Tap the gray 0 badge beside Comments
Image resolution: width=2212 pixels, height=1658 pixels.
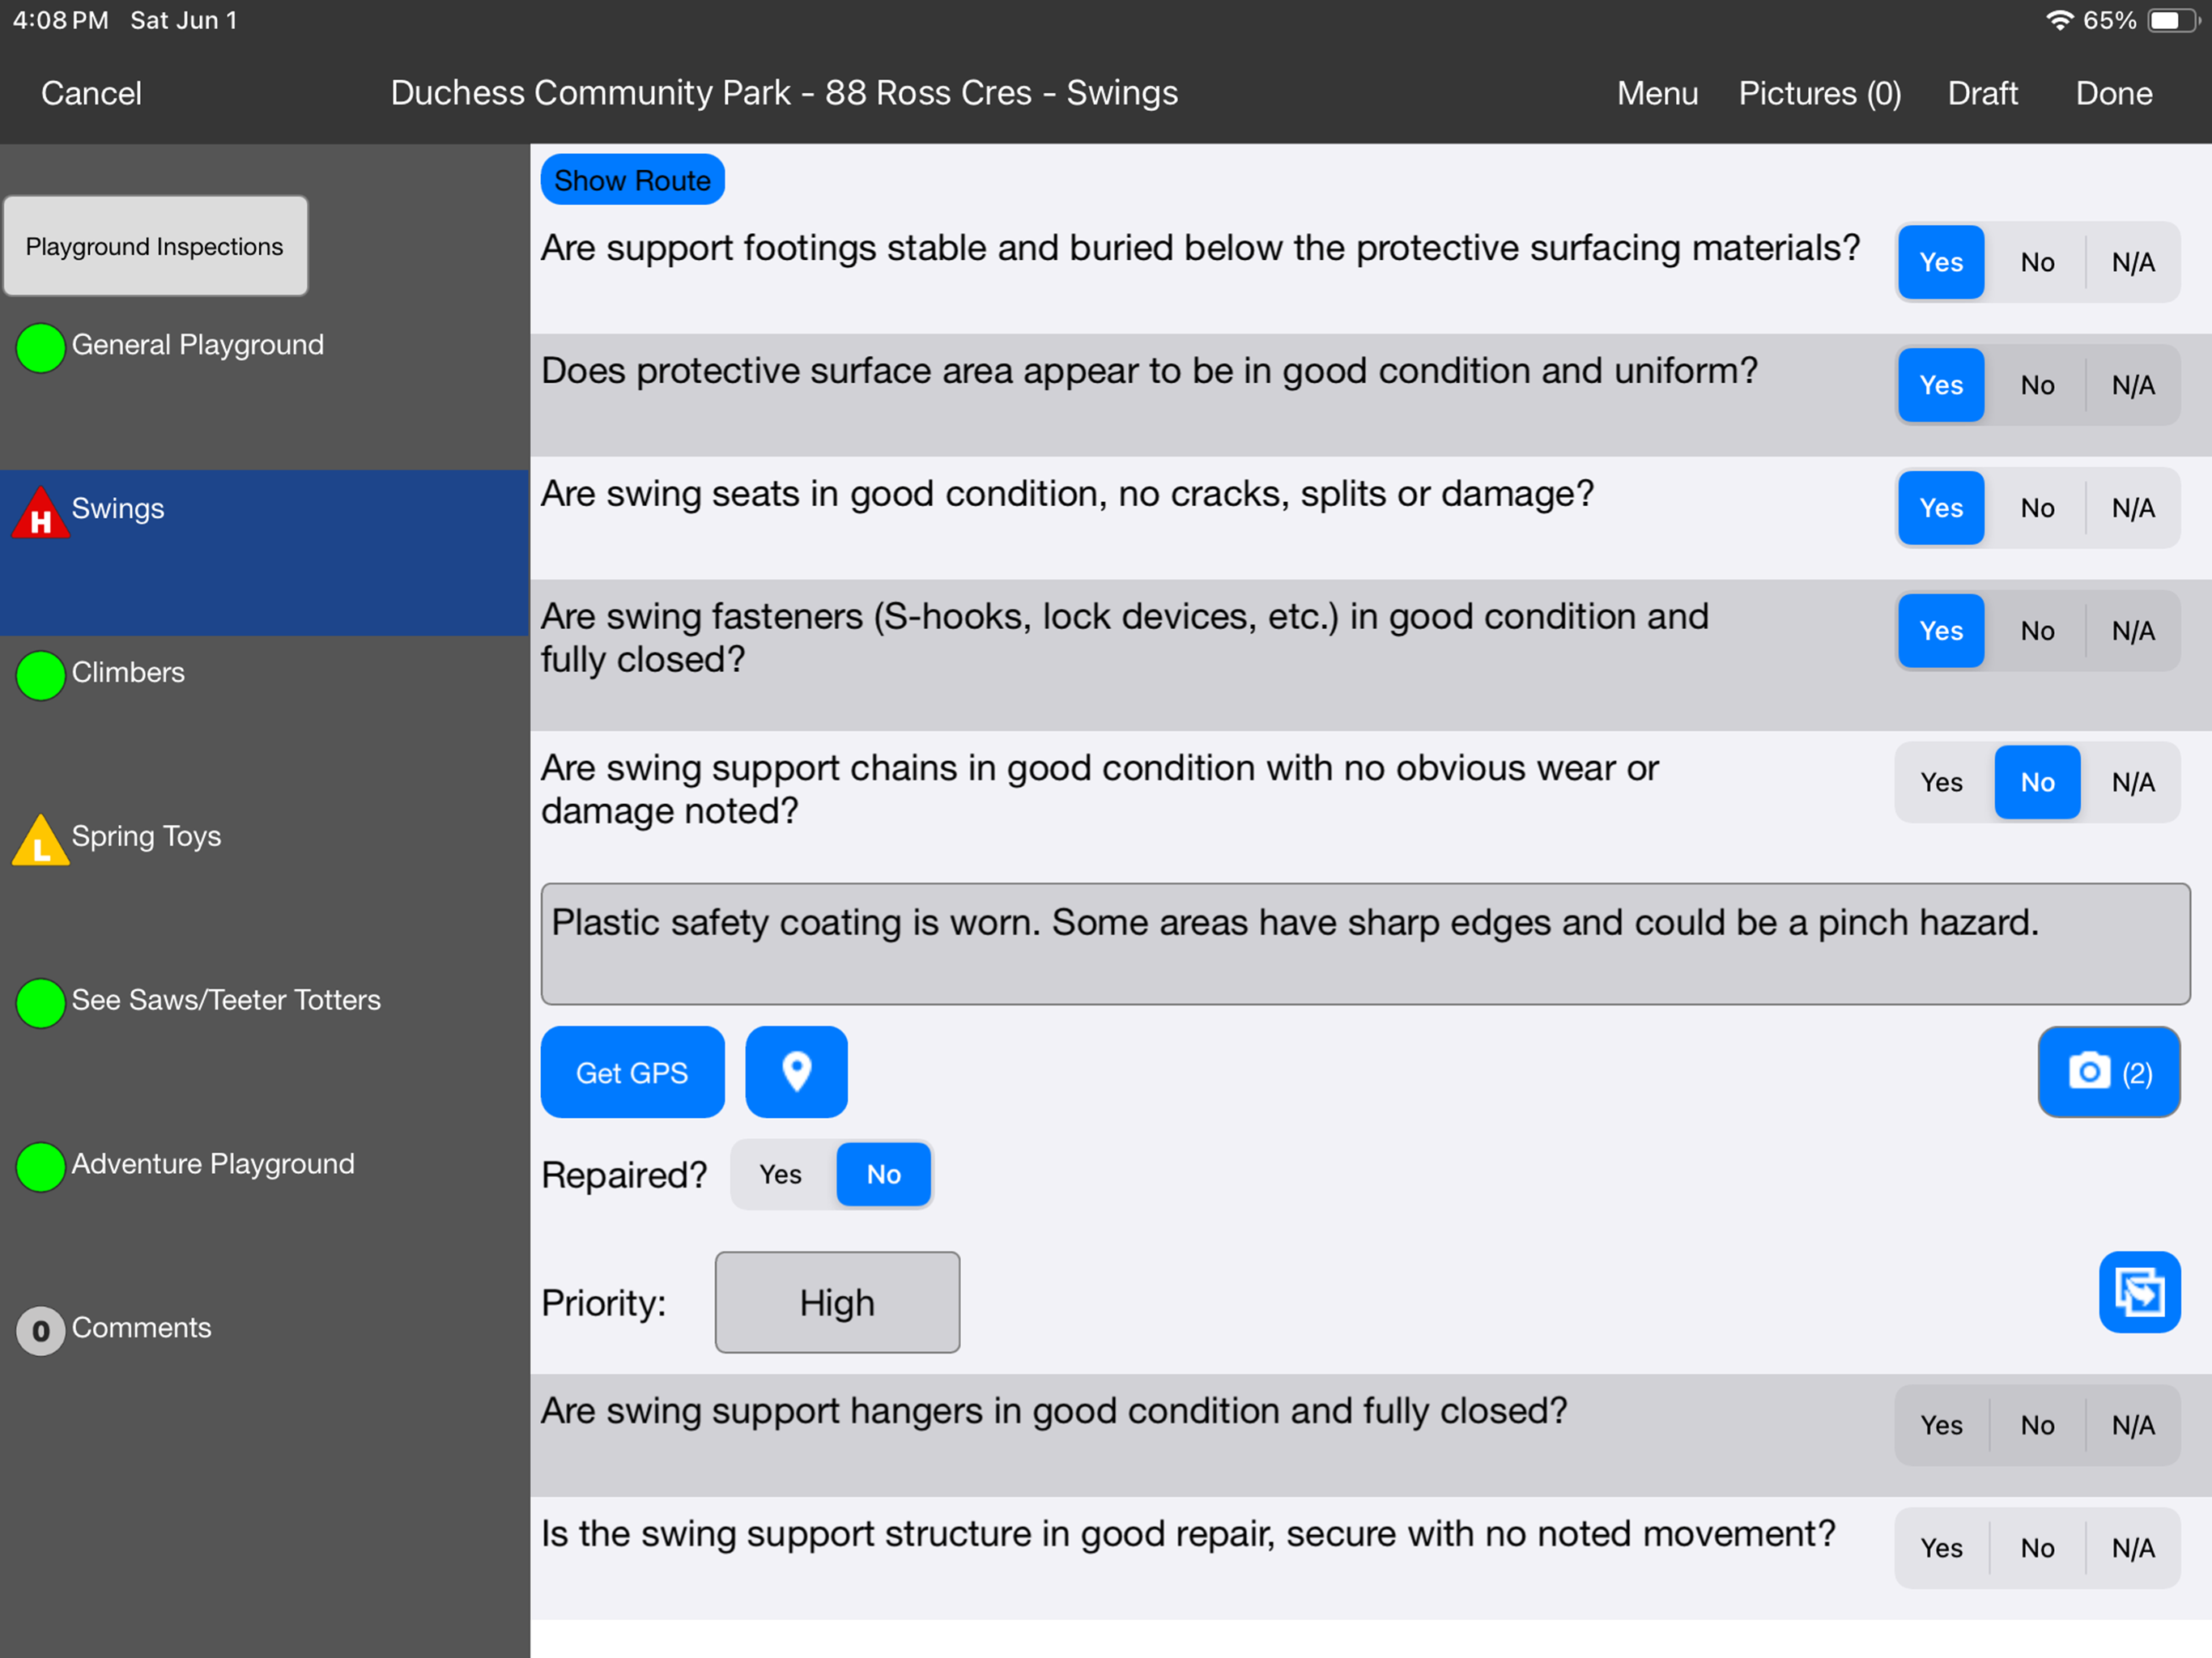41,1331
